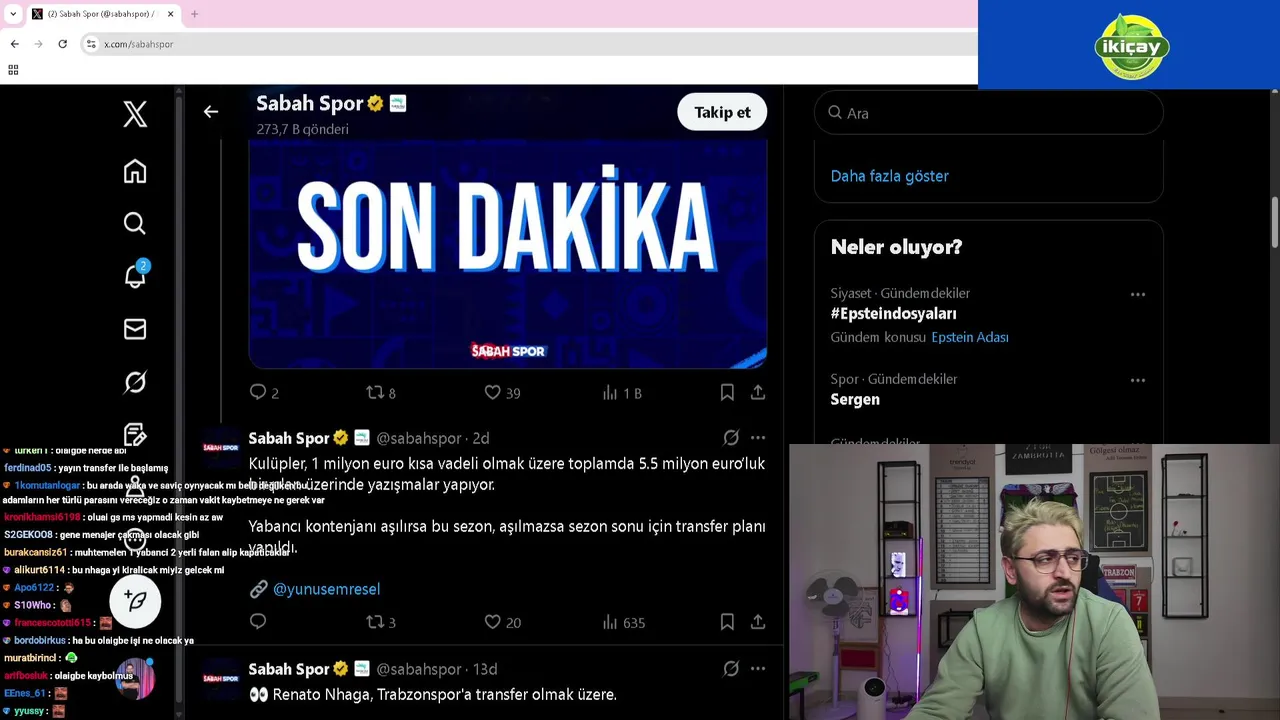1280x720 pixels.
Task: Bookmark the SON DAKİKA post
Action: click(727, 393)
